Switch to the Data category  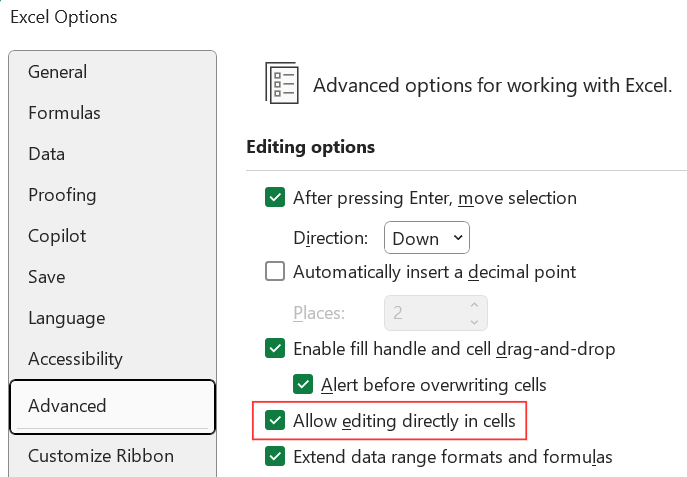[46, 154]
